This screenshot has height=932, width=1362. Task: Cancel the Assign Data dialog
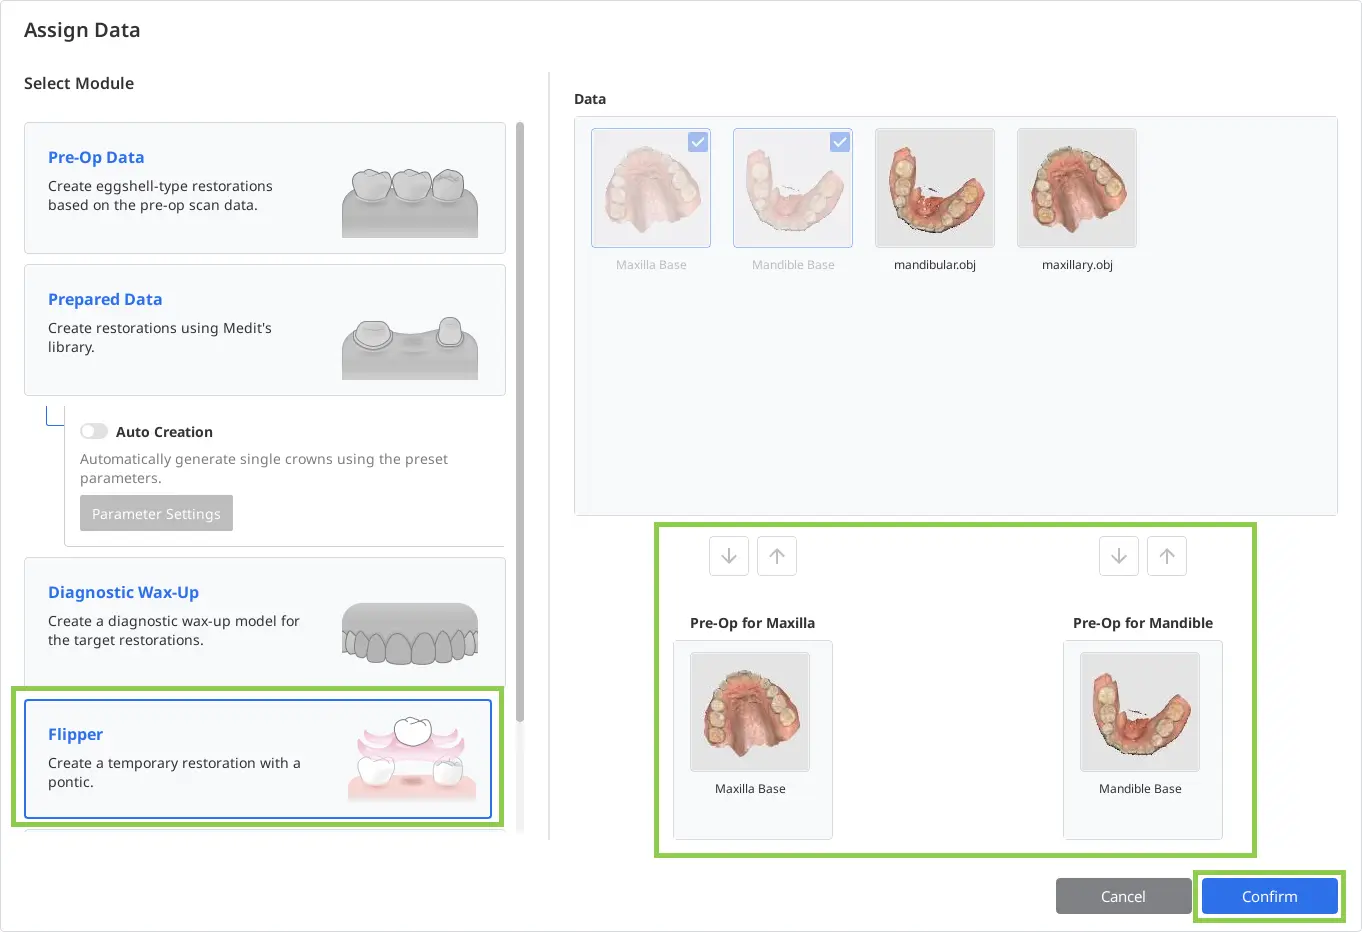(1123, 896)
